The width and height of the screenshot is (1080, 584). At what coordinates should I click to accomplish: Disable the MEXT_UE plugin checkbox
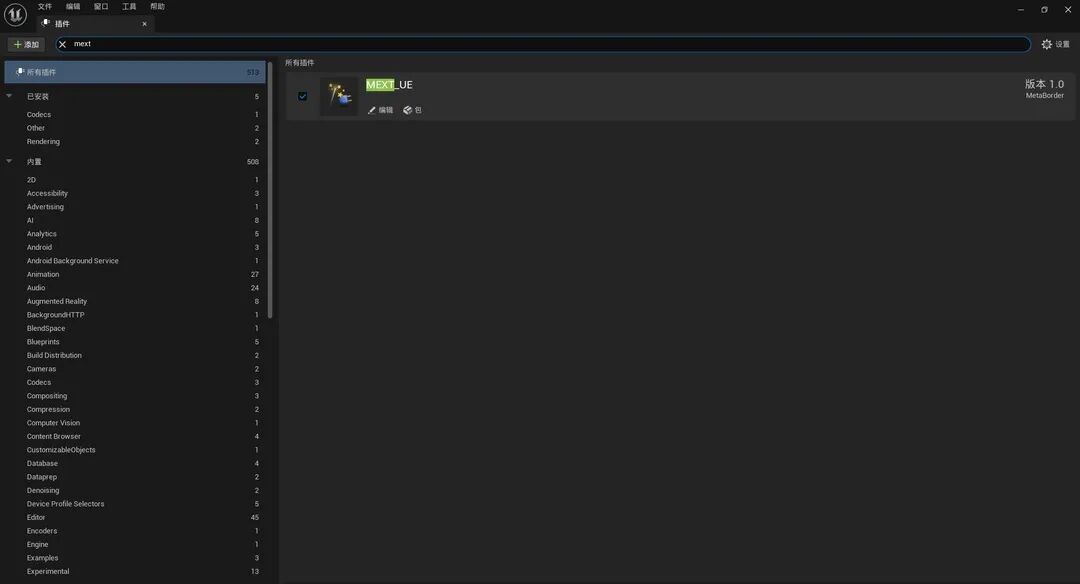click(302, 96)
